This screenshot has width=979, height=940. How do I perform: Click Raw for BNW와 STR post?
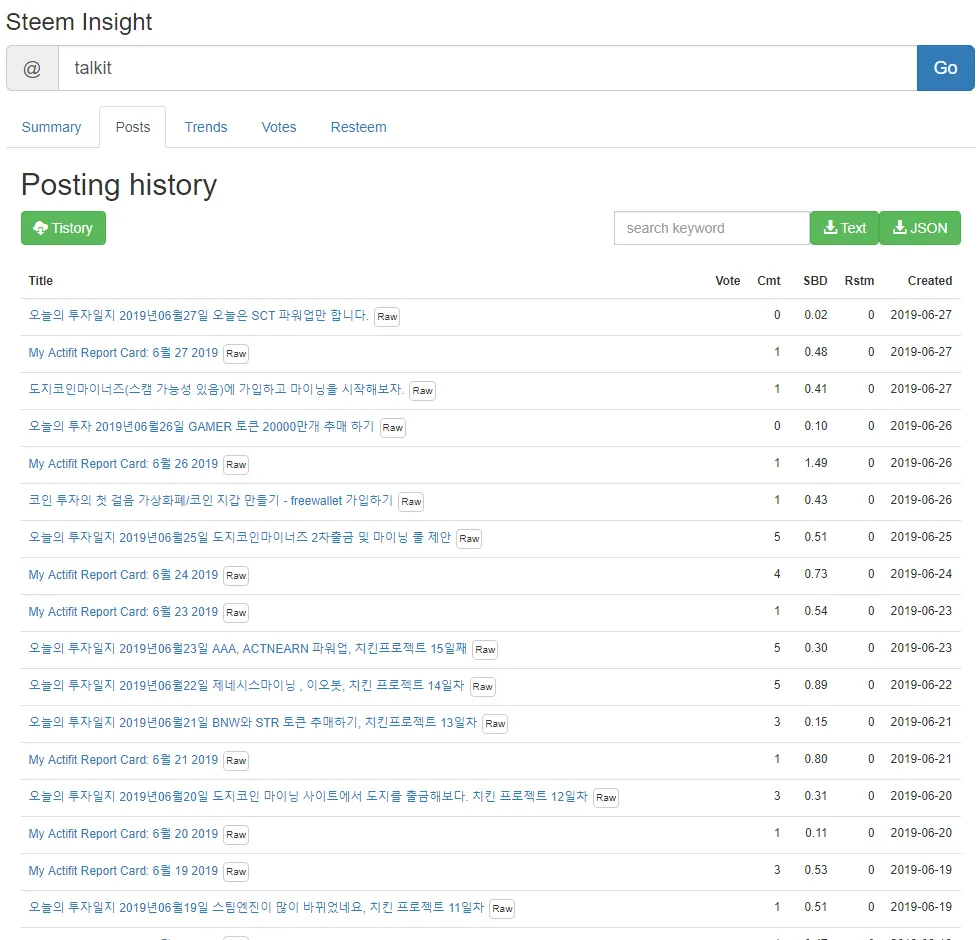tap(495, 724)
